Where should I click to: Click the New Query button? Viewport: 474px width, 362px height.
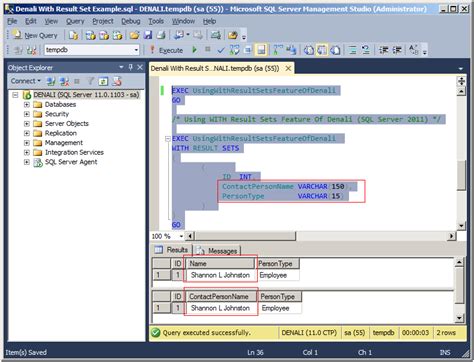35,35
